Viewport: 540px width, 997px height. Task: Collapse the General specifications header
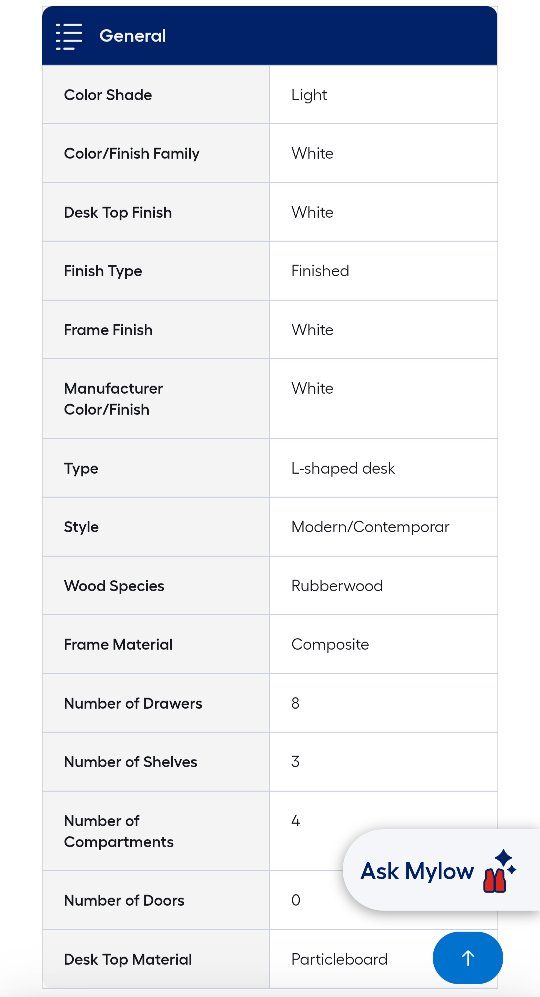point(269,36)
